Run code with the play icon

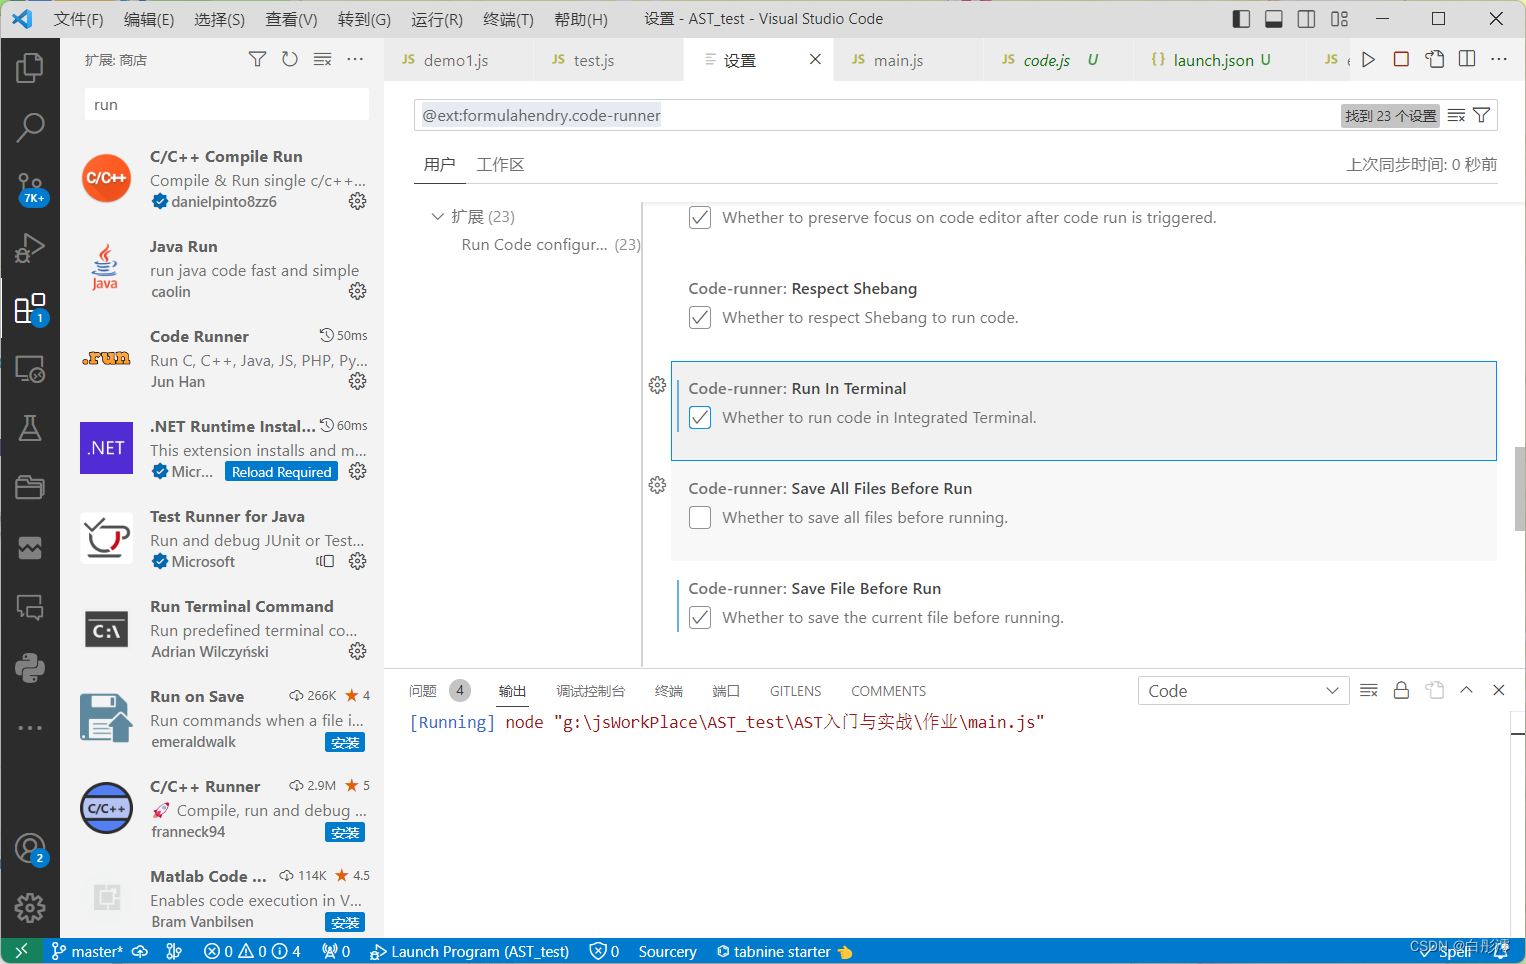[x=1368, y=60]
